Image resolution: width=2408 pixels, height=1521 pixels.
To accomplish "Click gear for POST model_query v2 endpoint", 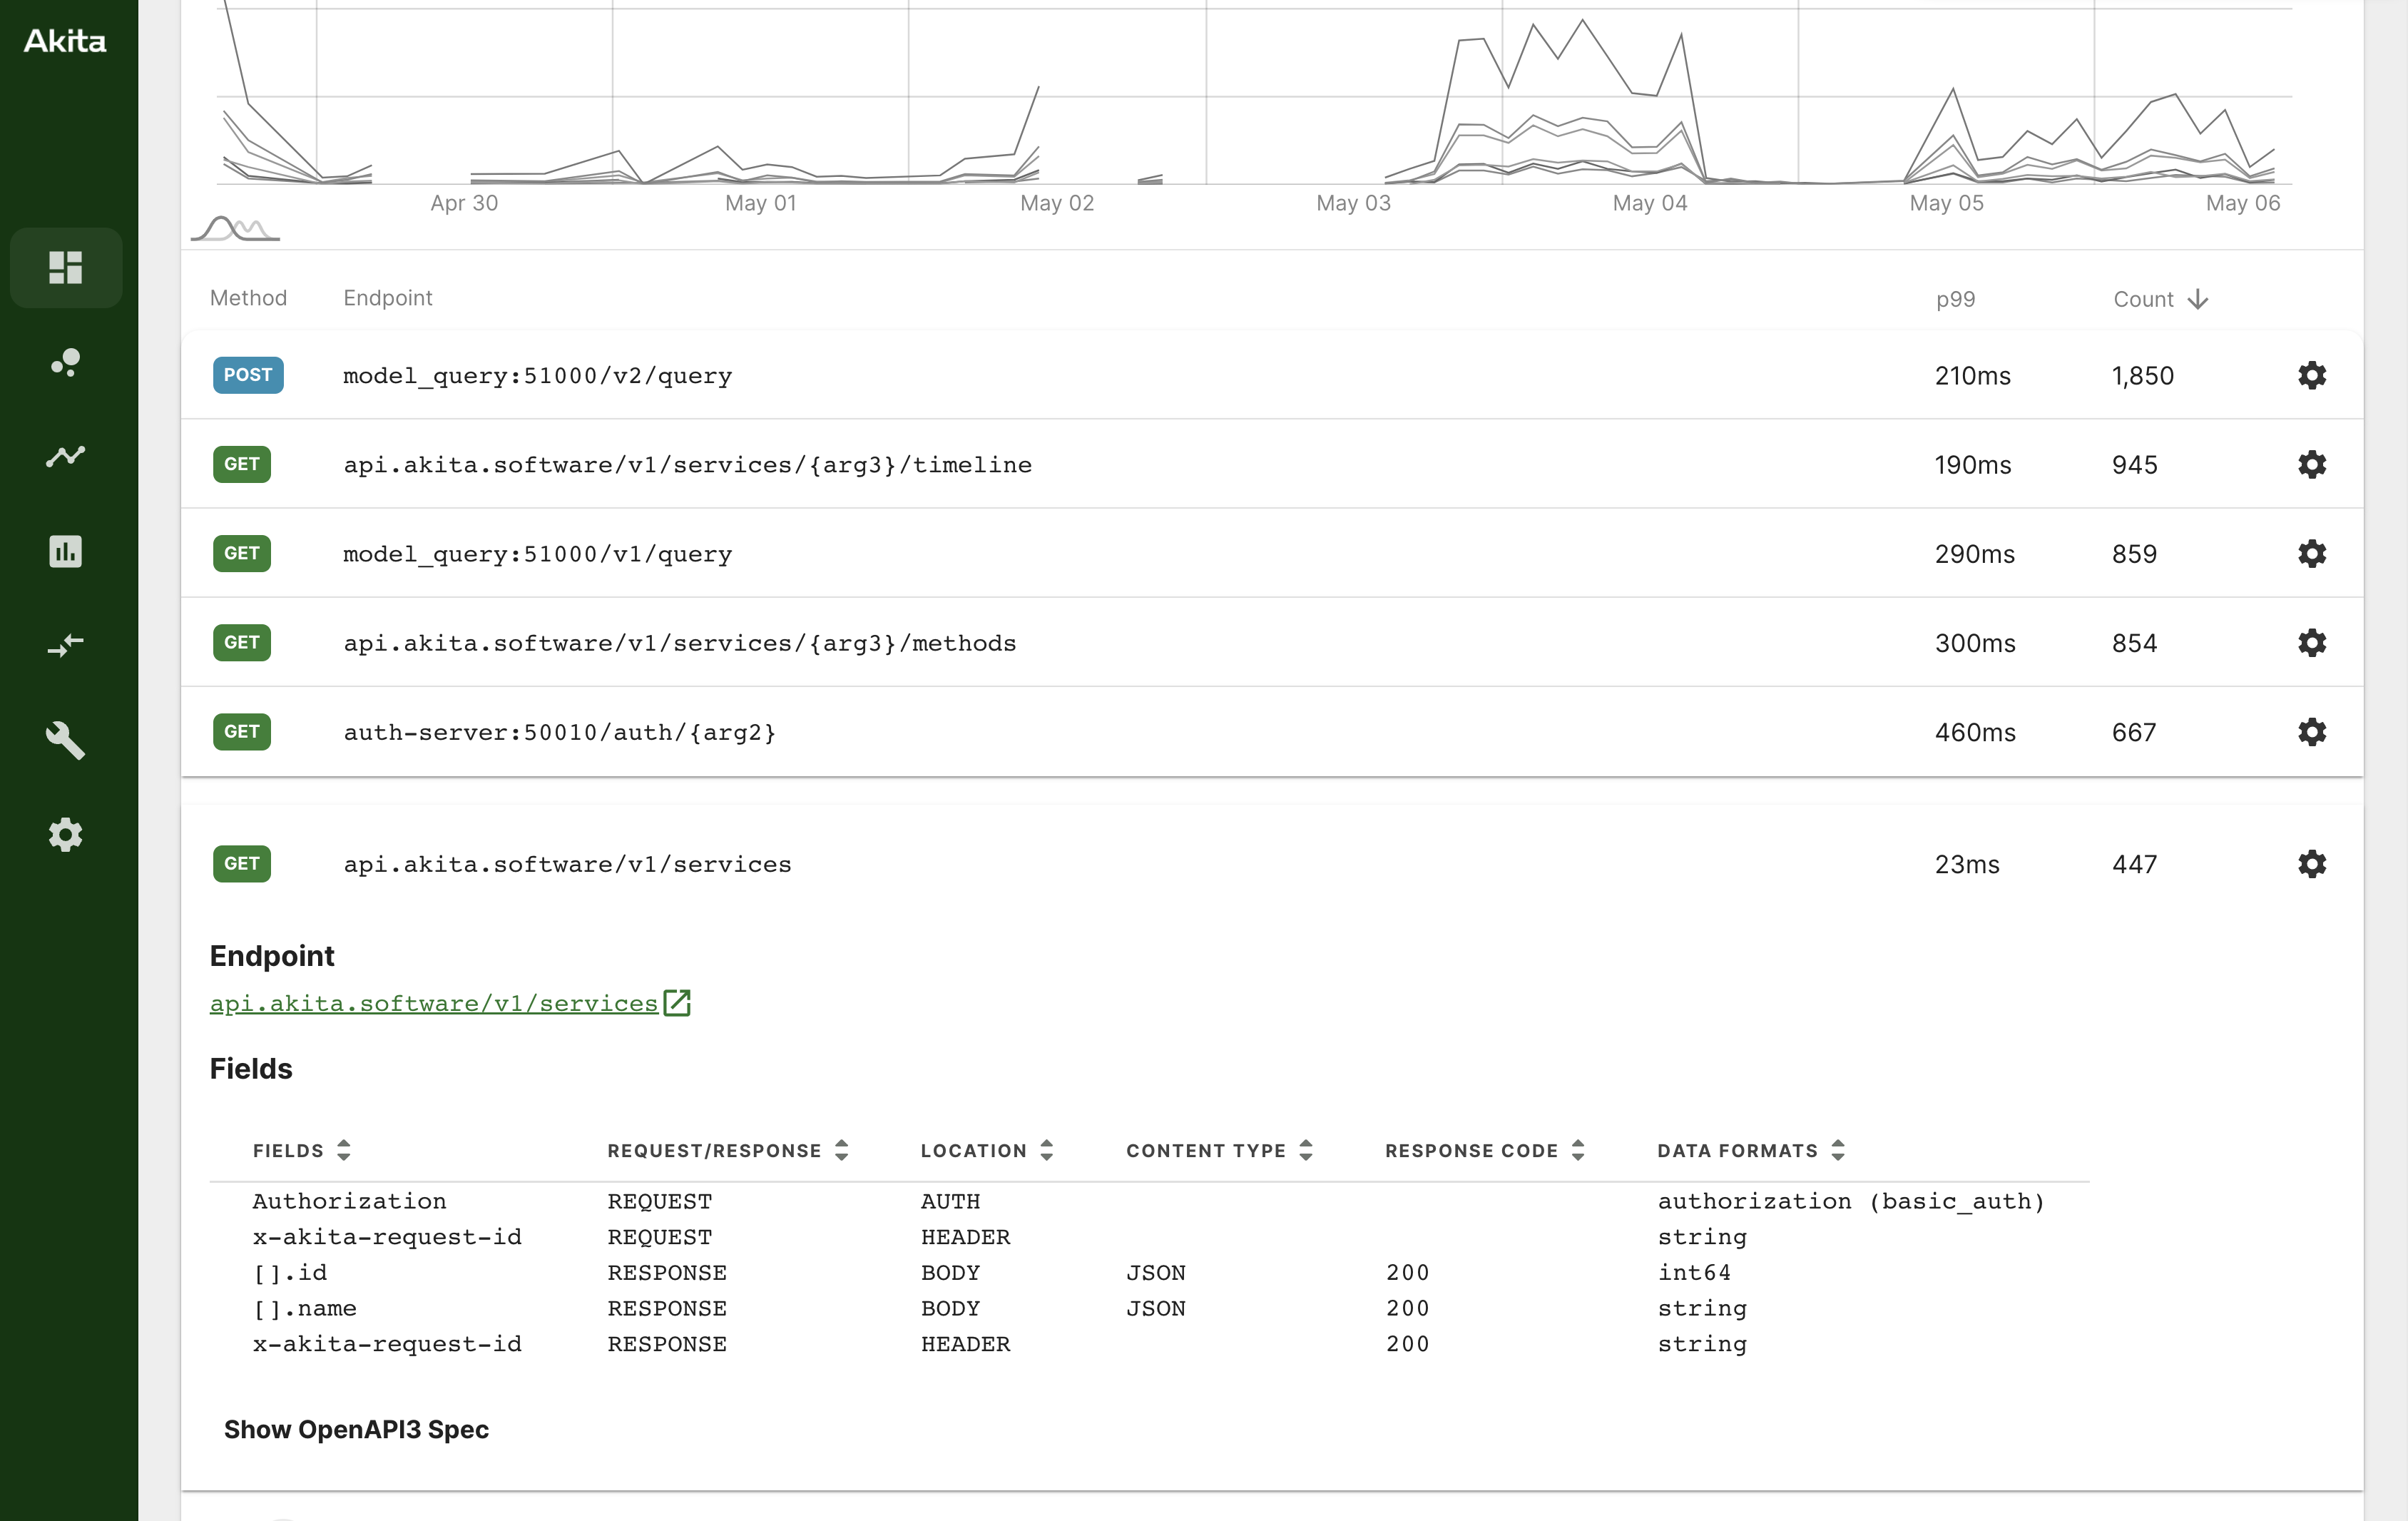I will click(x=2311, y=375).
